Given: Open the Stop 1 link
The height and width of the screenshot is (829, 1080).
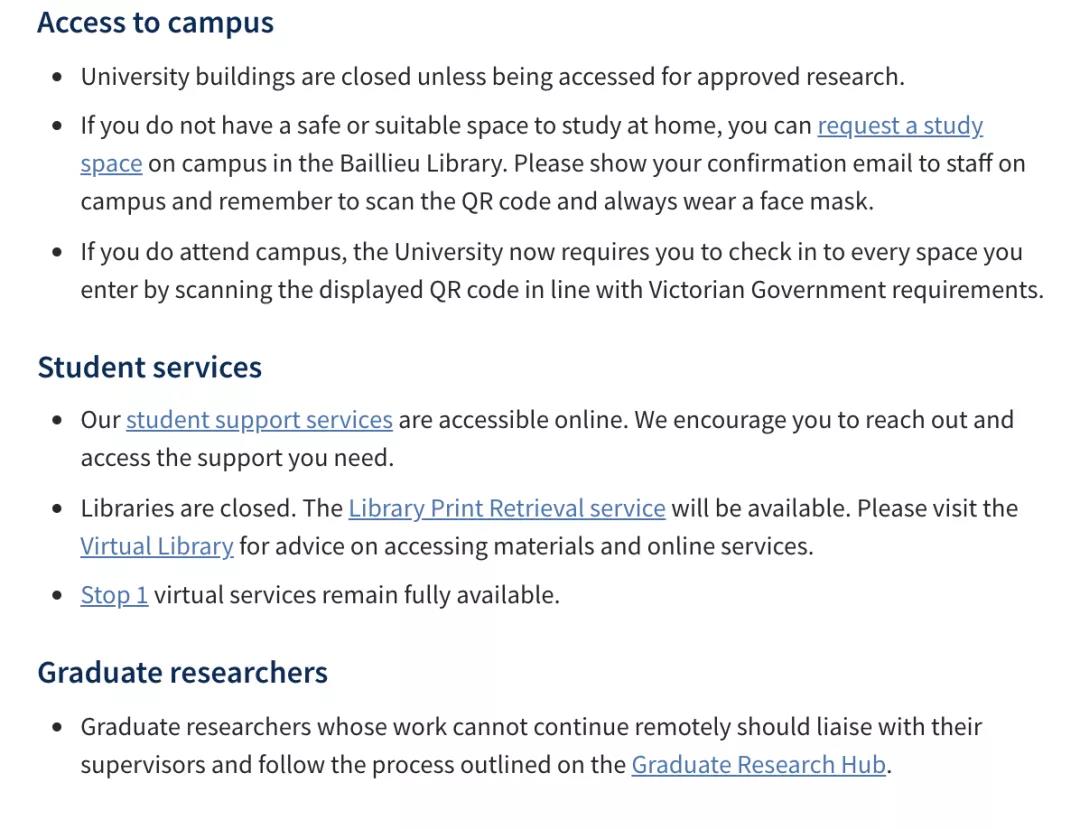Looking at the screenshot, I should (x=114, y=595).
